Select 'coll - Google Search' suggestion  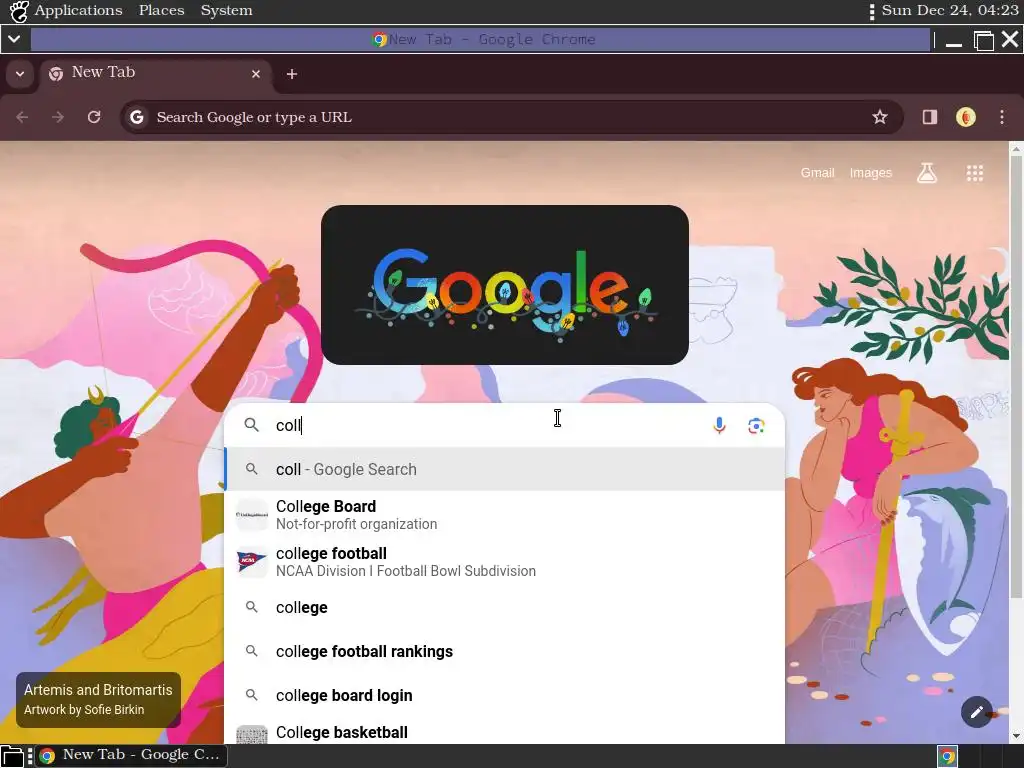tap(505, 469)
